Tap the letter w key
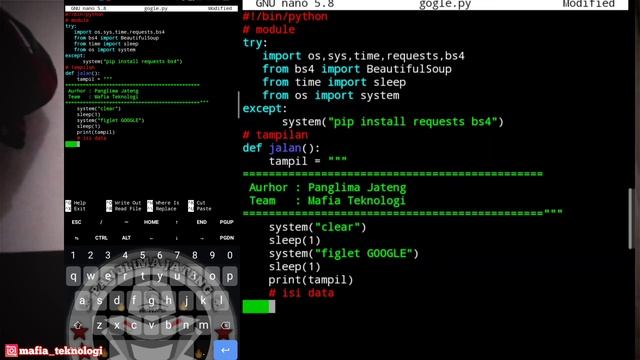 [91, 277]
